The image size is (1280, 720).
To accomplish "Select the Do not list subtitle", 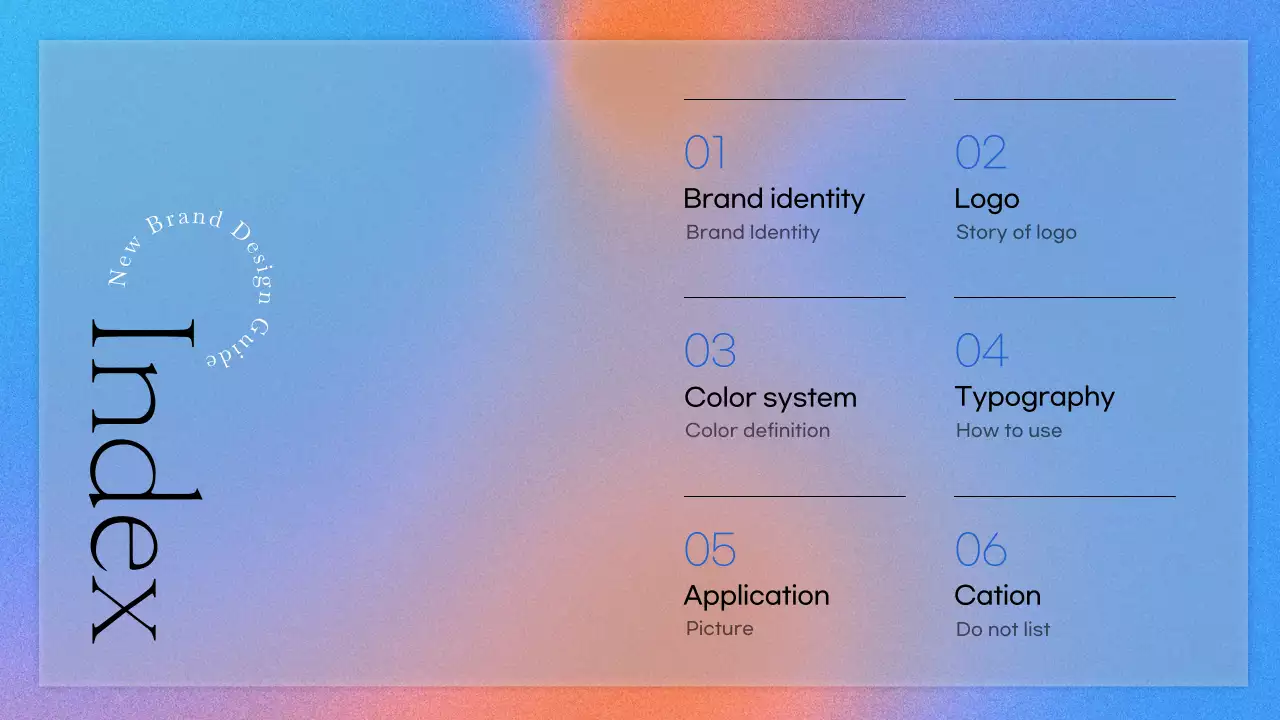I will 1002,629.
